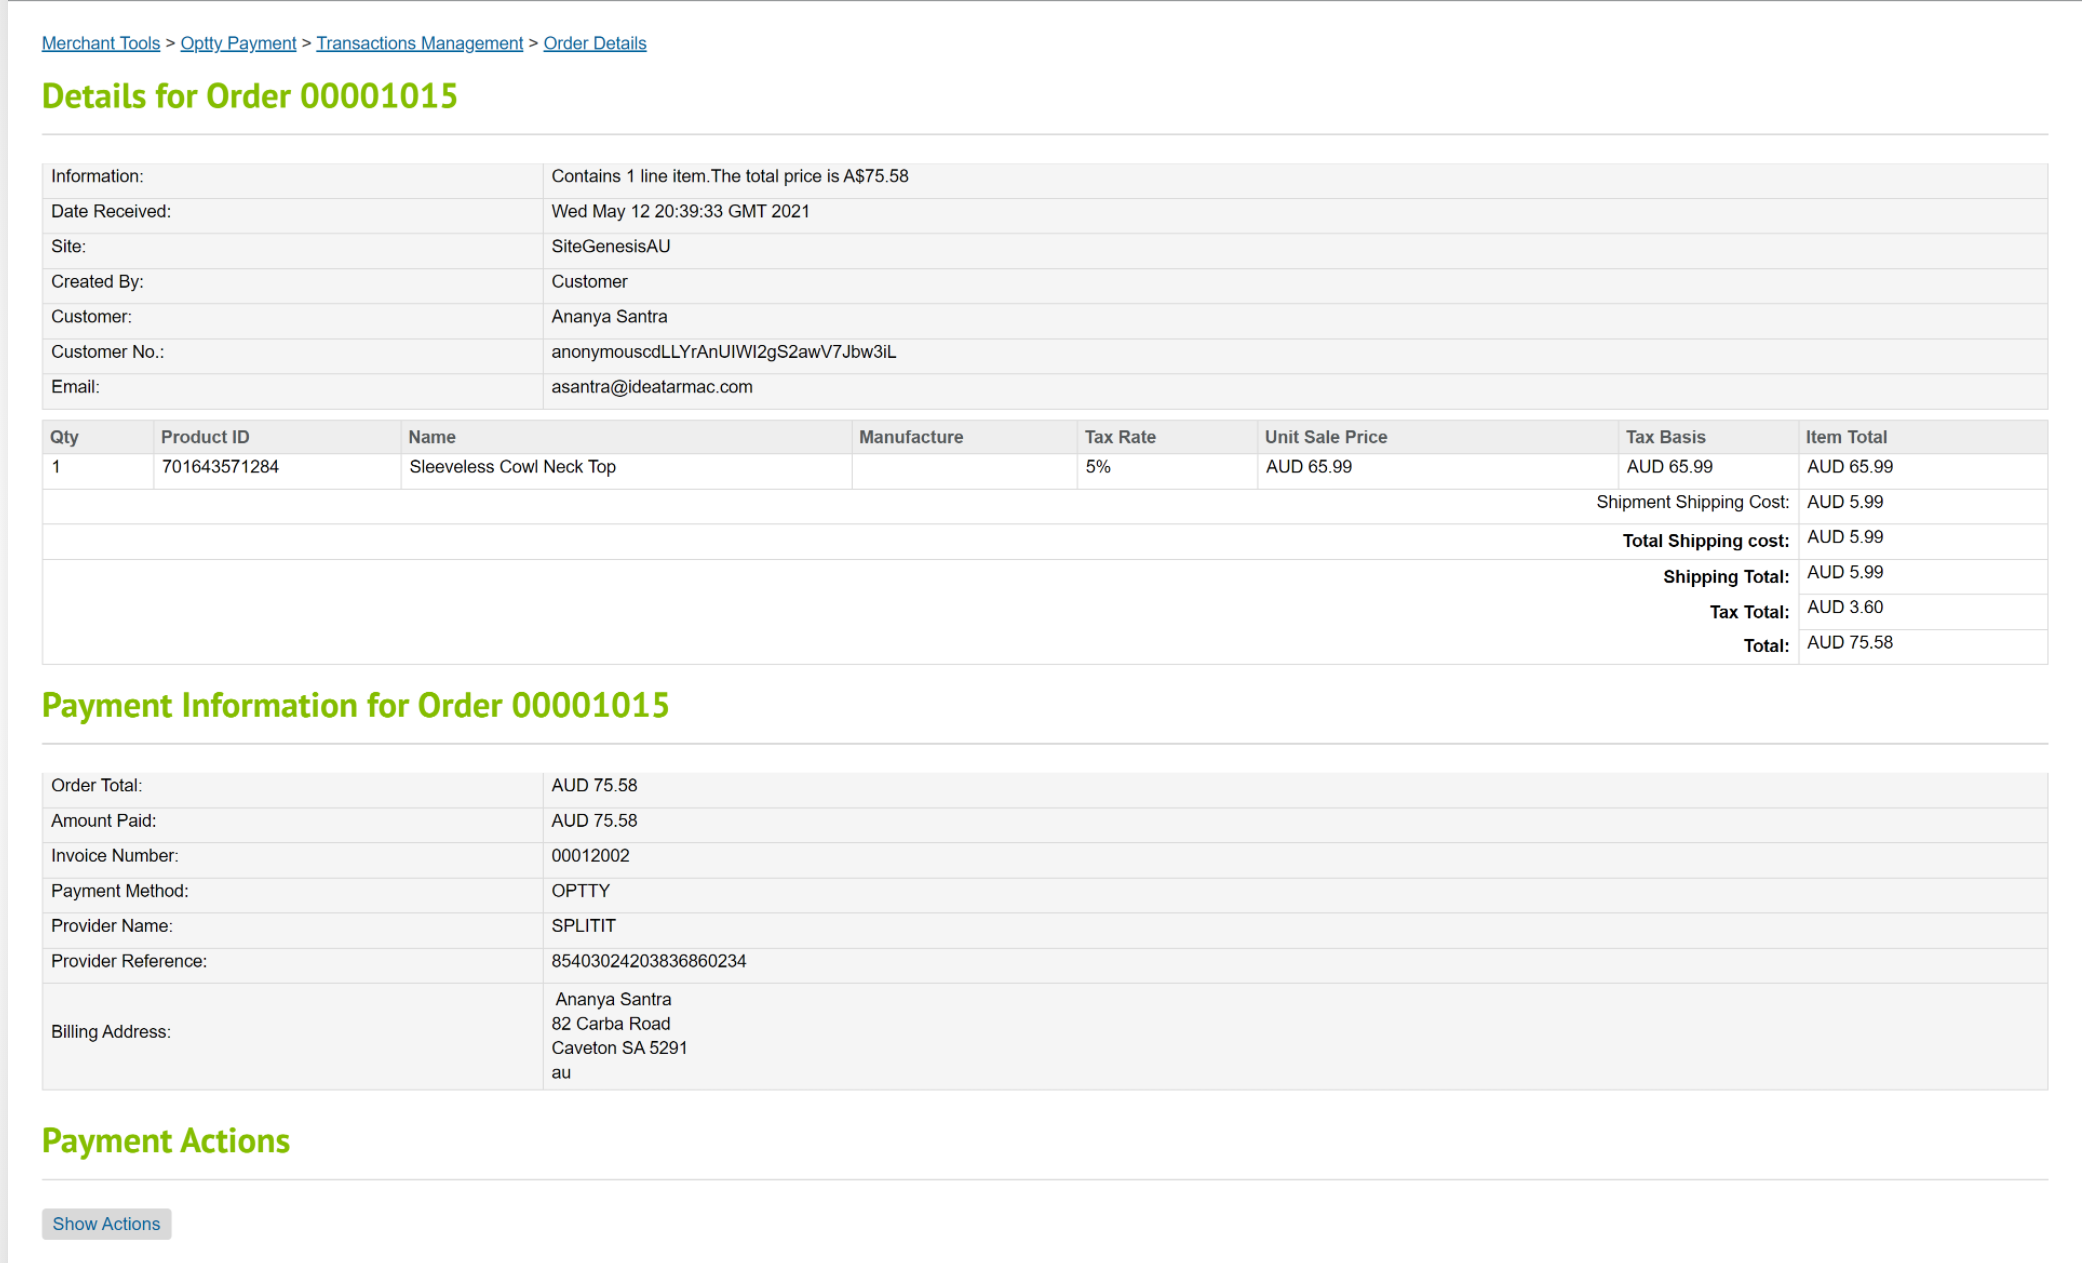Click the Payment Actions section heading
Image resolution: width=2082 pixels, height=1263 pixels.
click(166, 1141)
